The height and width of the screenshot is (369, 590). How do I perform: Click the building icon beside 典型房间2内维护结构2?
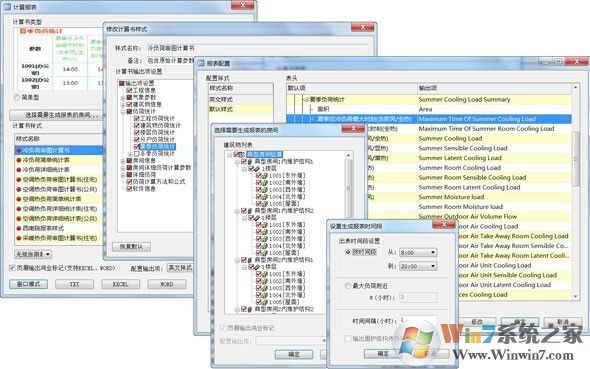pos(251,309)
